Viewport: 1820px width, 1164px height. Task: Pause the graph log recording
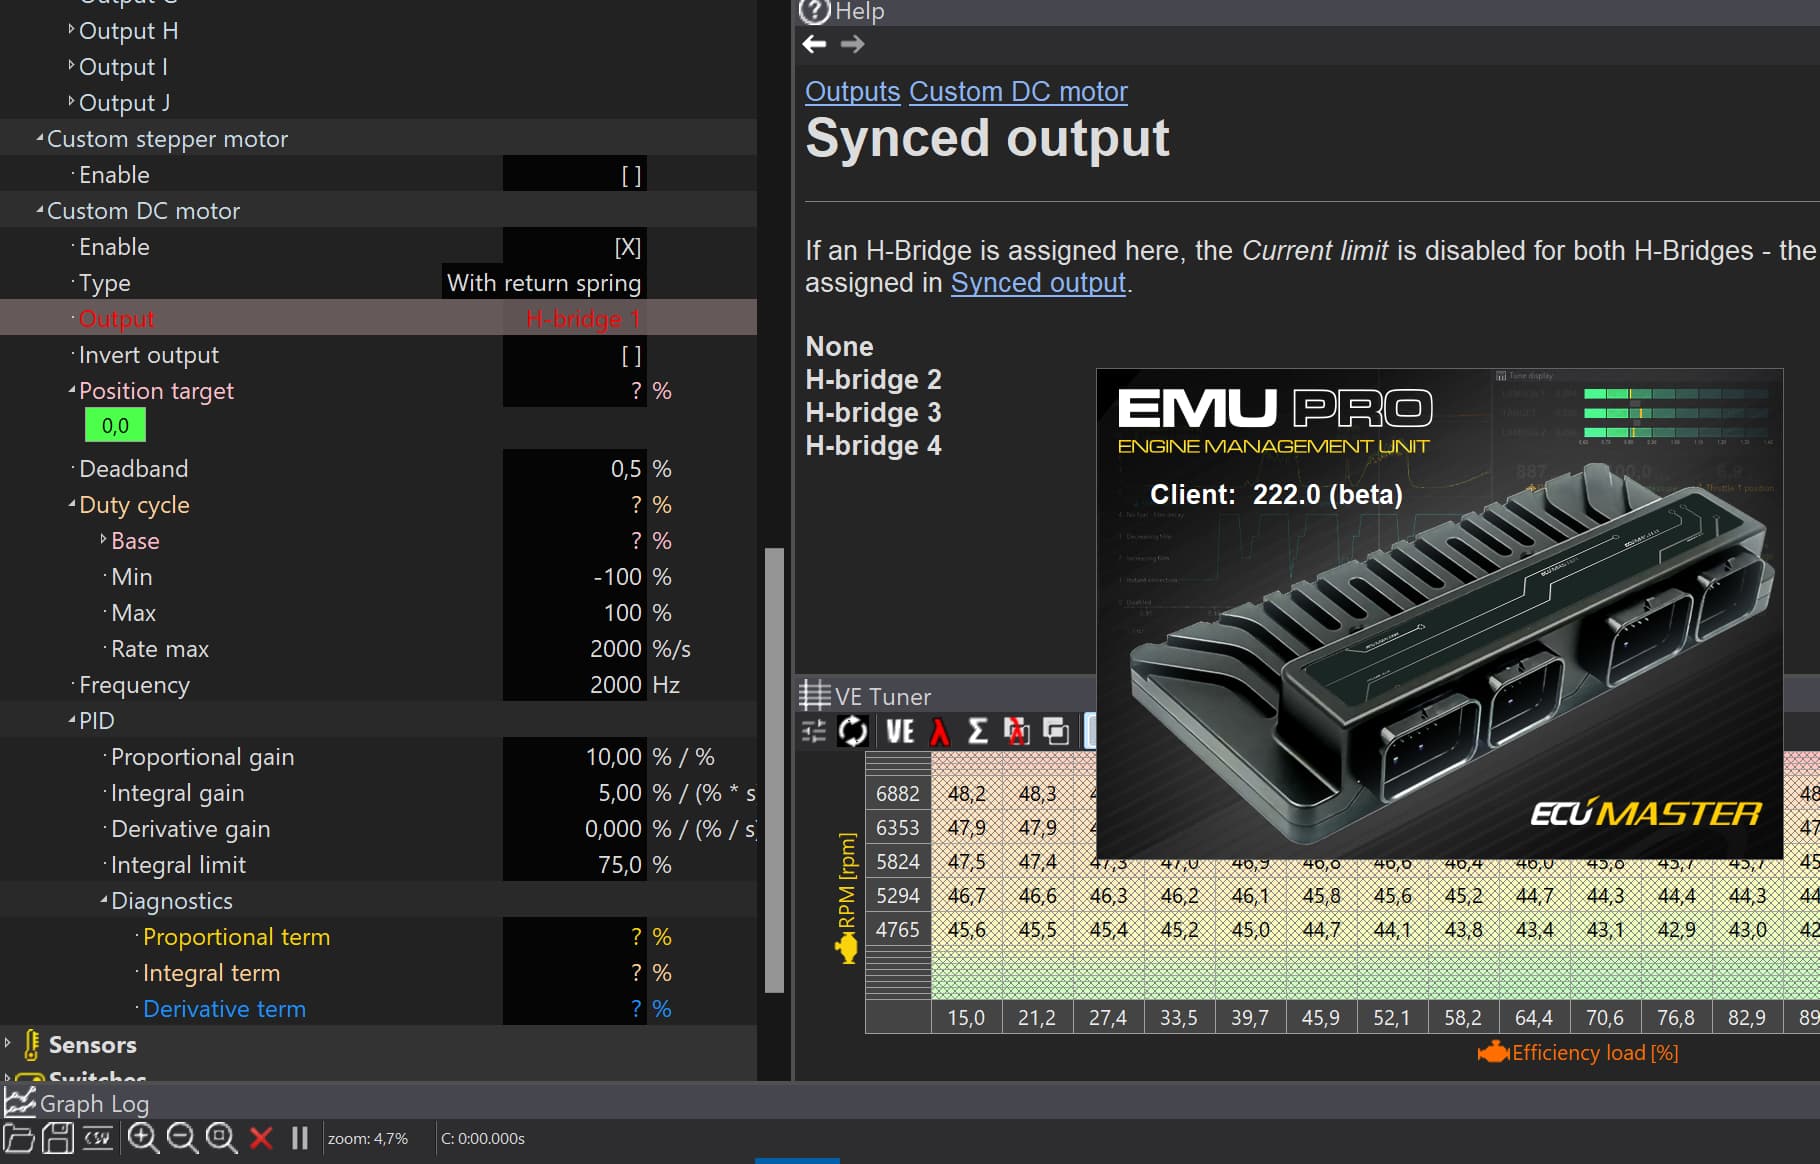tap(300, 1138)
